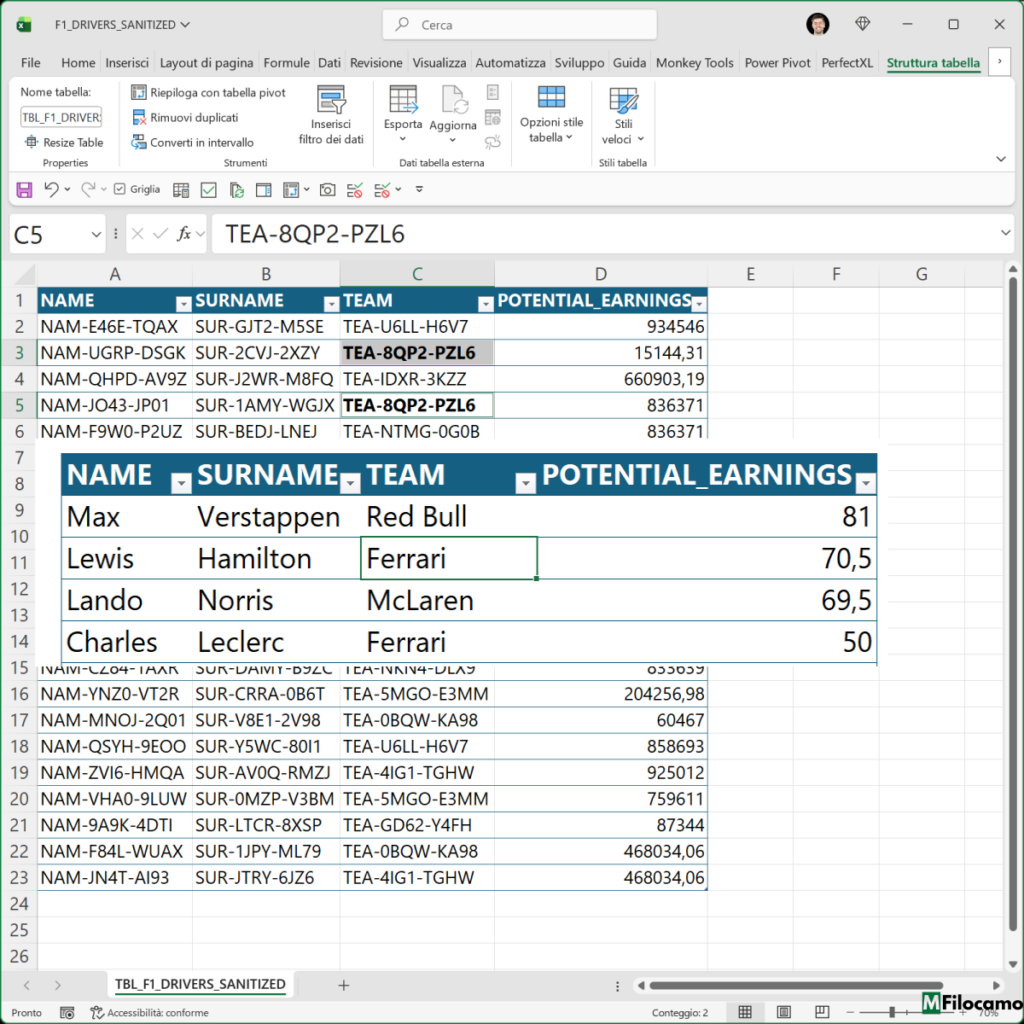
Task: Click the macro recording icon in status bar
Action: pyautogui.click(x=67, y=1013)
